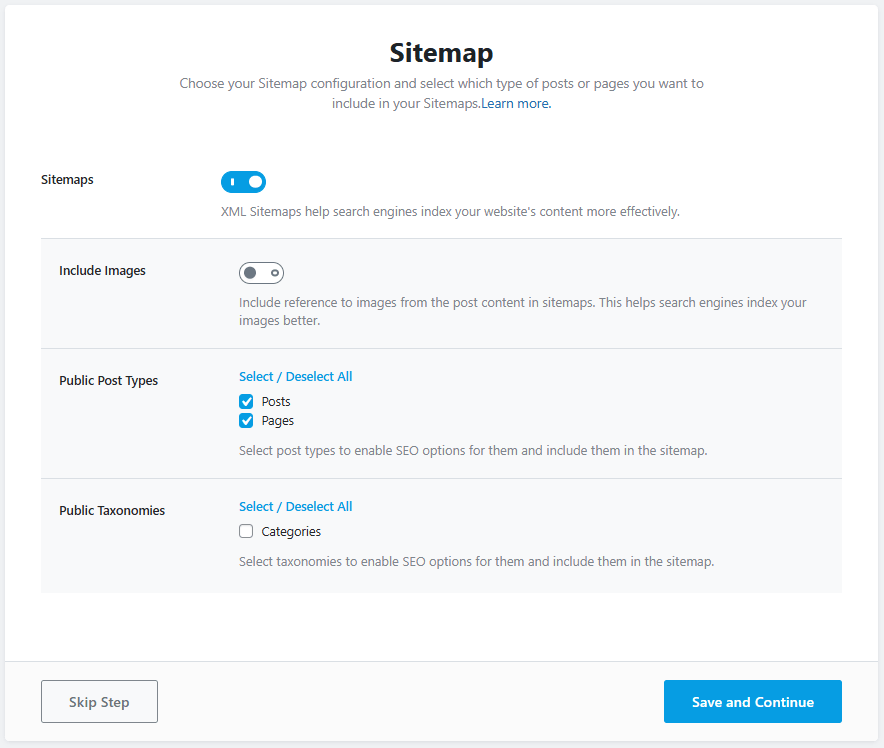Click the Public Post Types label
This screenshot has height=748, width=884.
pyautogui.click(x=108, y=380)
